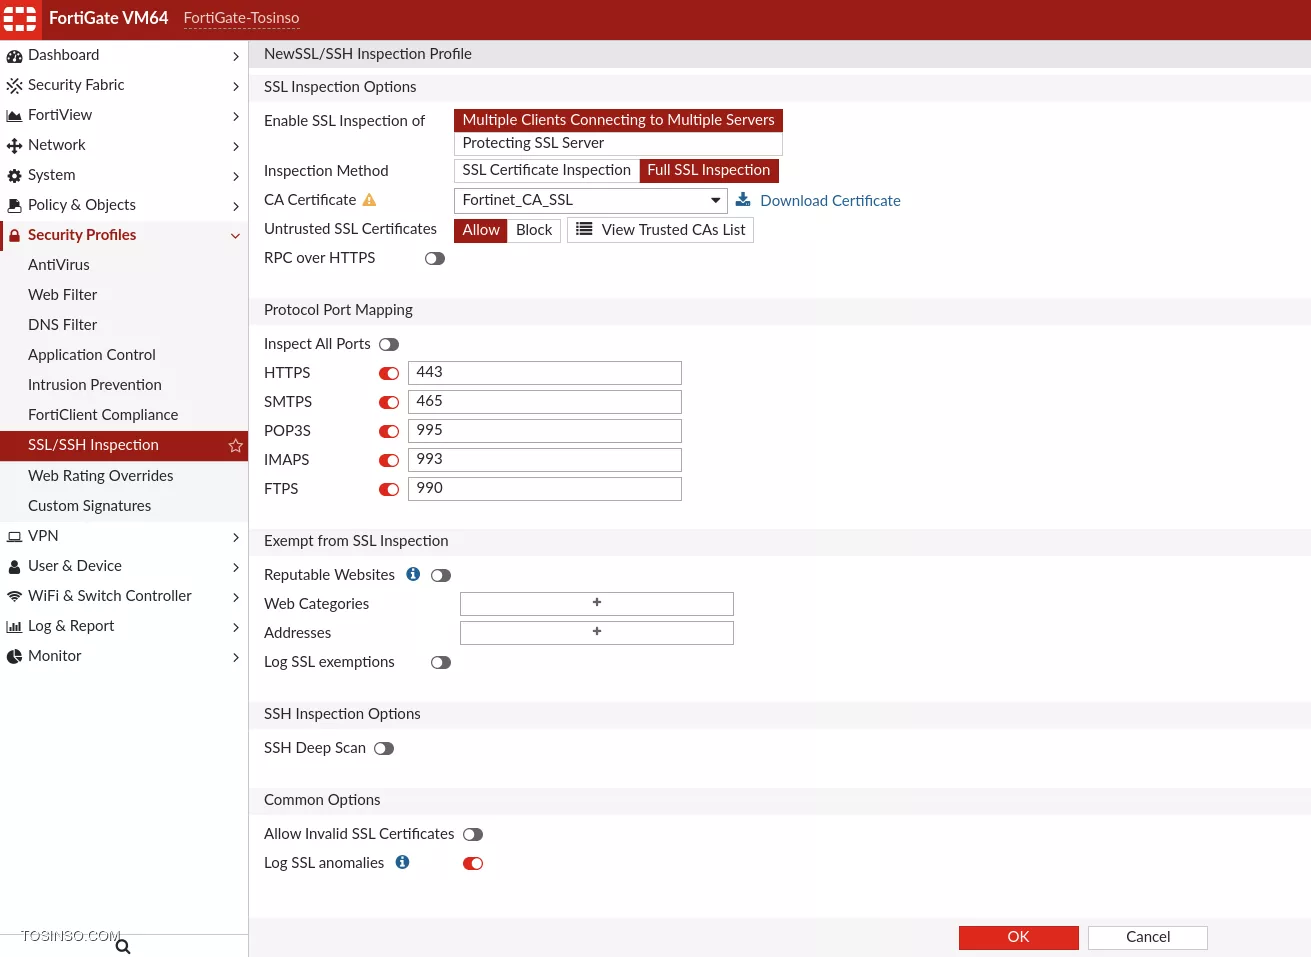Expand the Monitor menu chevron
Image resolution: width=1311 pixels, height=957 pixels.
click(x=236, y=657)
